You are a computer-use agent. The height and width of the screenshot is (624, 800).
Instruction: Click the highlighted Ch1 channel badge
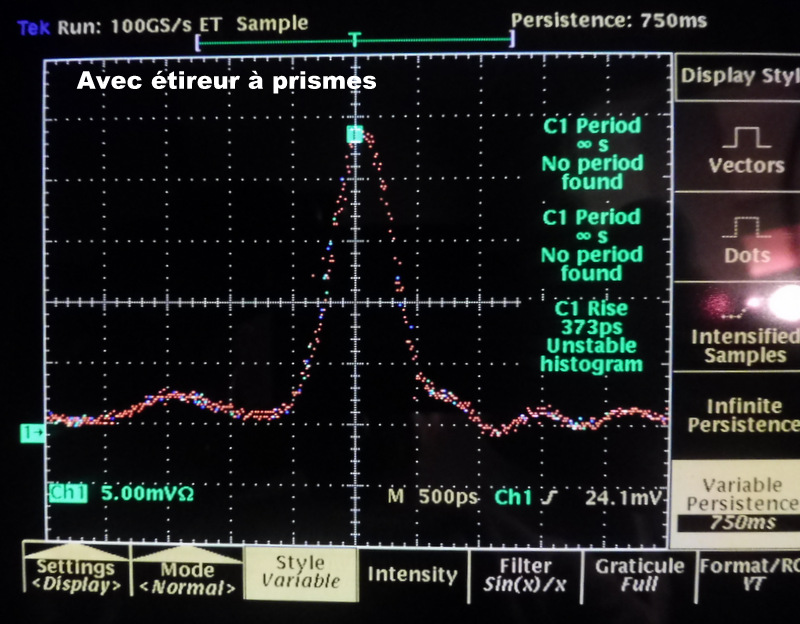[68, 493]
